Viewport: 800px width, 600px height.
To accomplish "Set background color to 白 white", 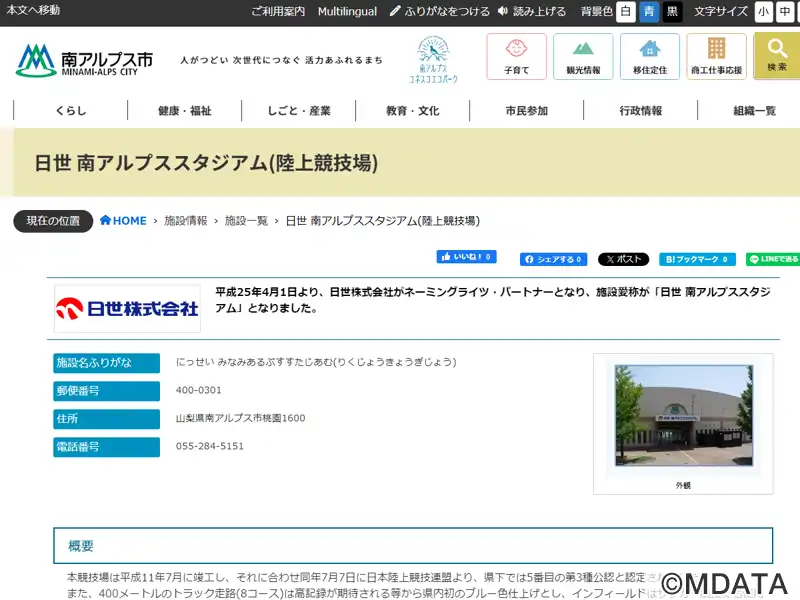I will coord(625,11).
